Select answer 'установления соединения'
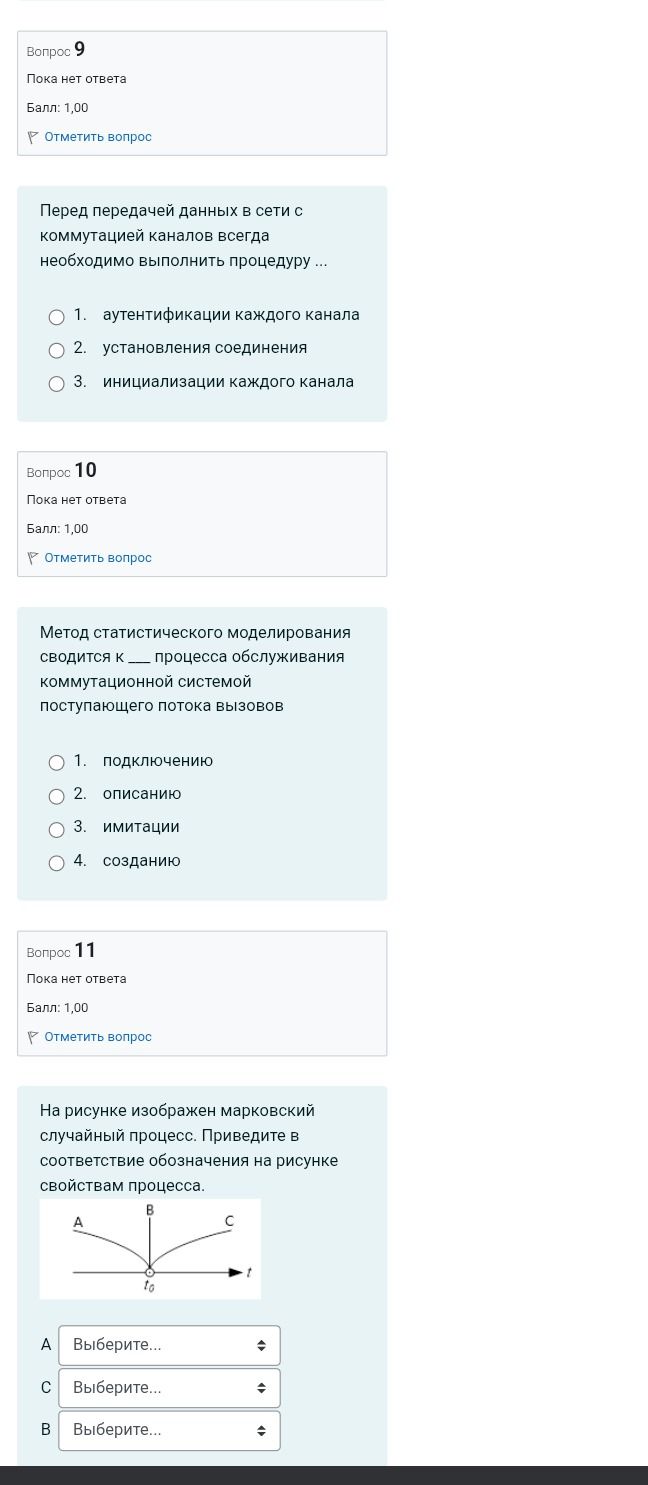Screen dimensions: 648x1485 click(x=57, y=349)
